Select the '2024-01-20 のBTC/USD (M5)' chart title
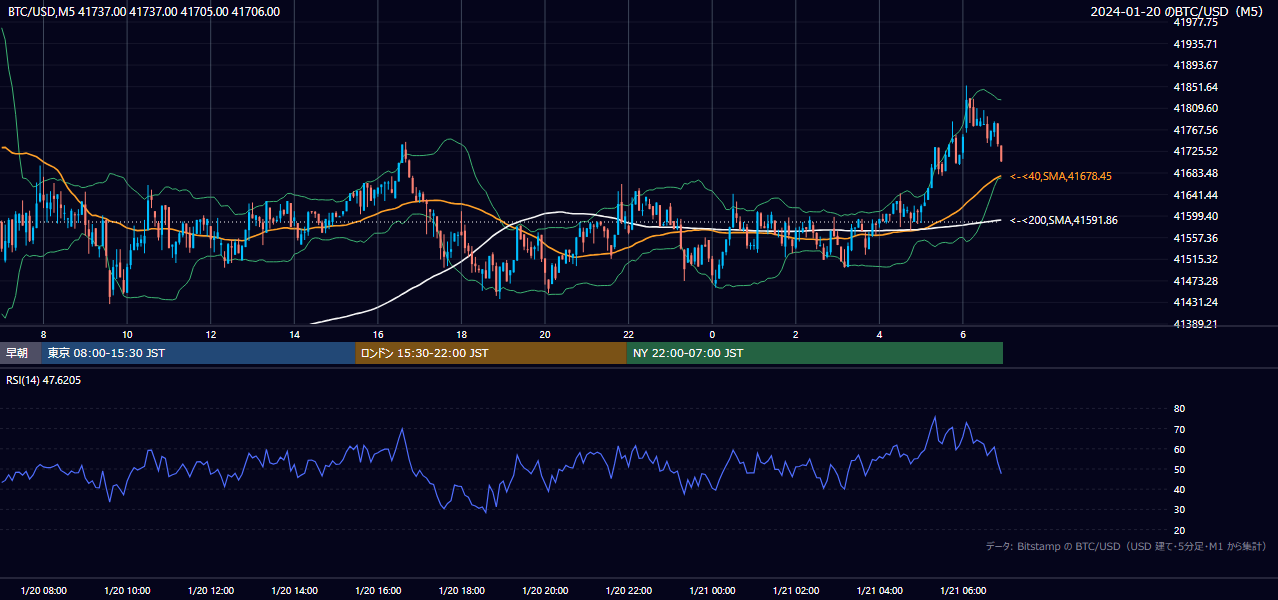The height and width of the screenshot is (600, 1278). [x=1179, y=12]
